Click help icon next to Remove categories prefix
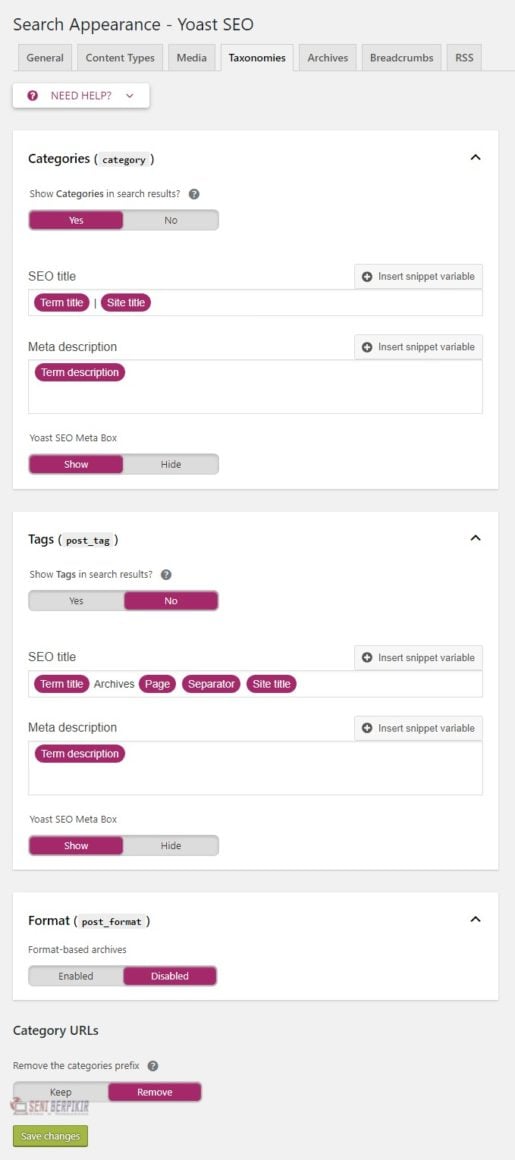This screenshot has width=515, height=1160. click(x=152, y=1066)
